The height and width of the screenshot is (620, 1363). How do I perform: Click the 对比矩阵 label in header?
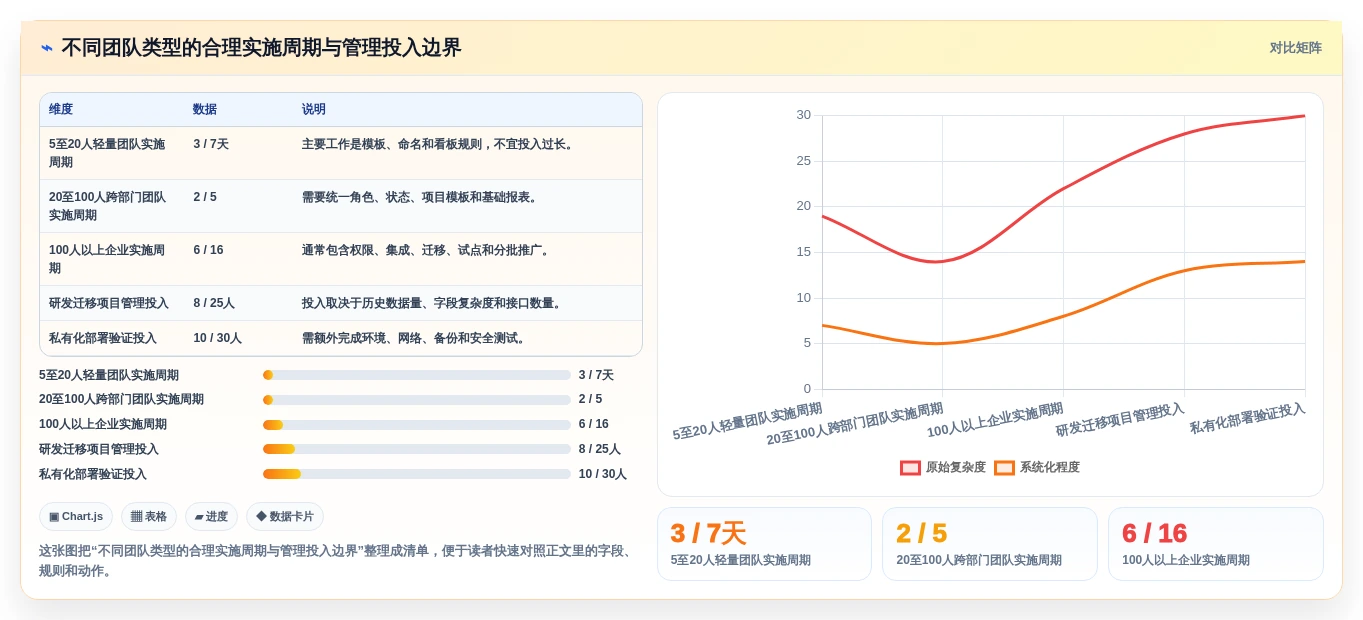click(x=1295, y=48)
